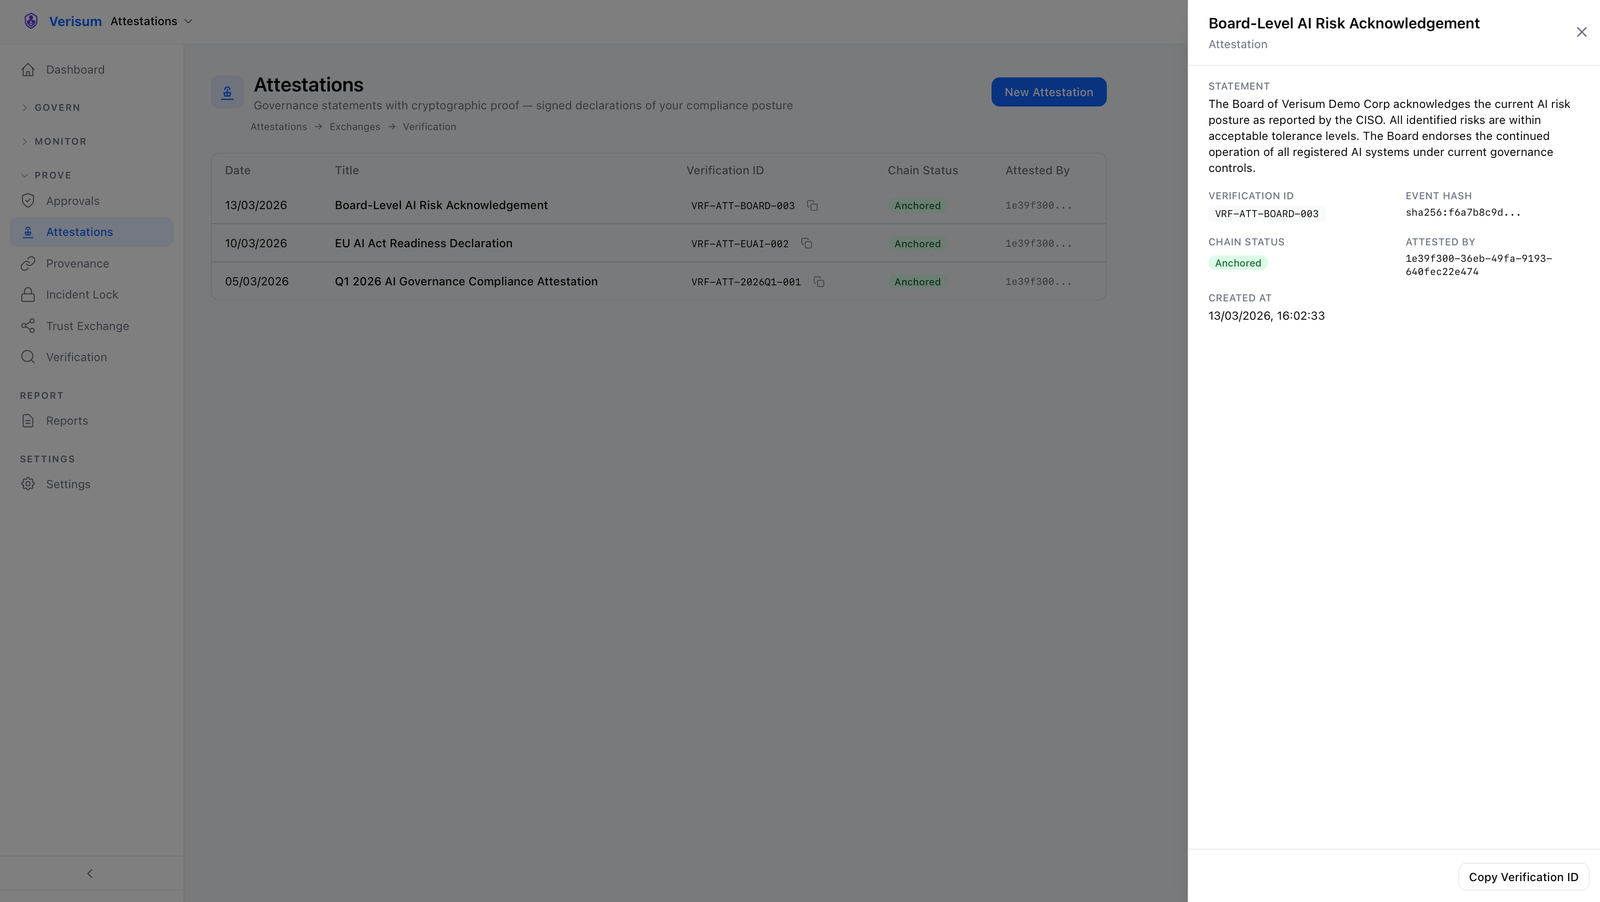Select the EU AI Act Readiness Declaration row
The image size is (1600, 902).
(x=423, y=244)
